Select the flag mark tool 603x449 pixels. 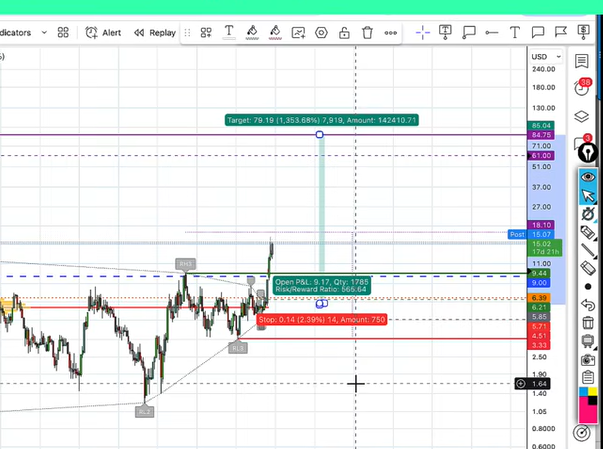pos(561,32)
